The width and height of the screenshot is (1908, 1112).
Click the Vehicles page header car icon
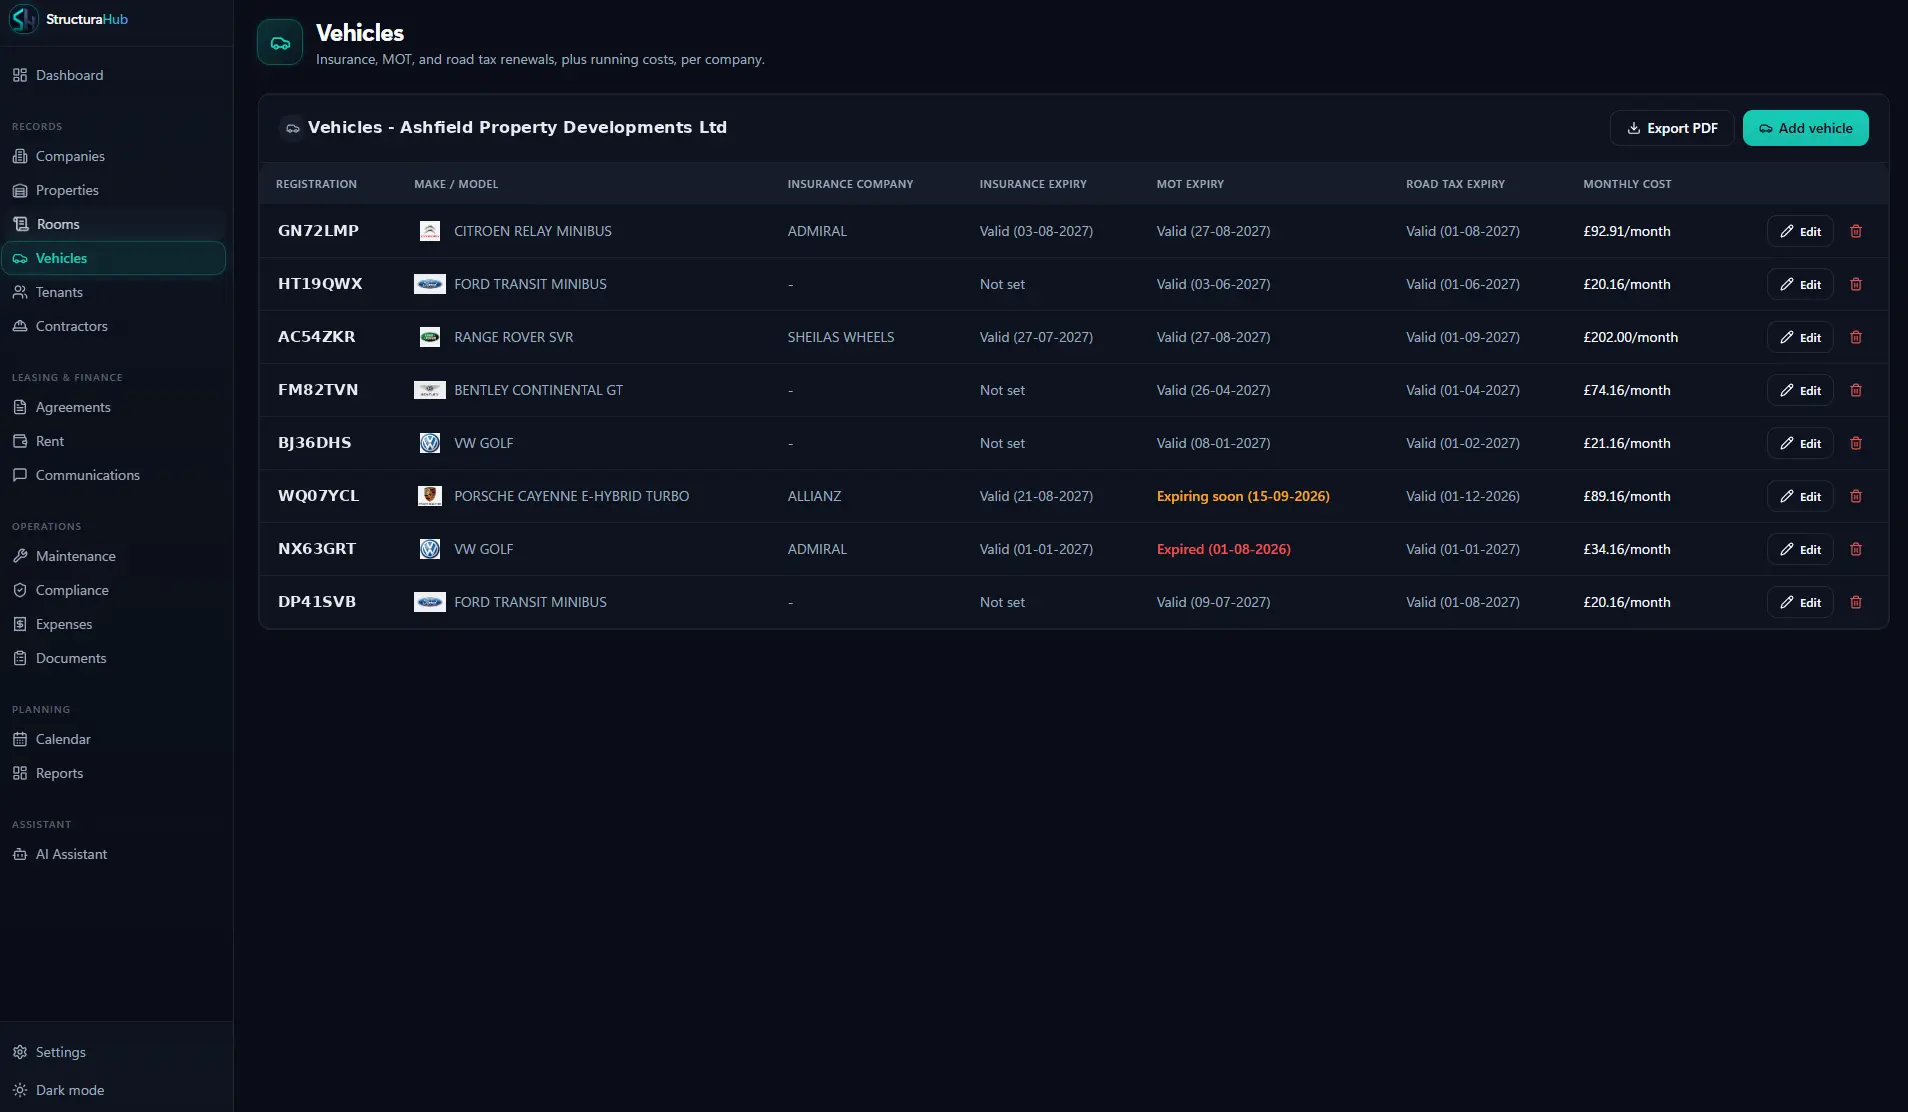(280, 43)
